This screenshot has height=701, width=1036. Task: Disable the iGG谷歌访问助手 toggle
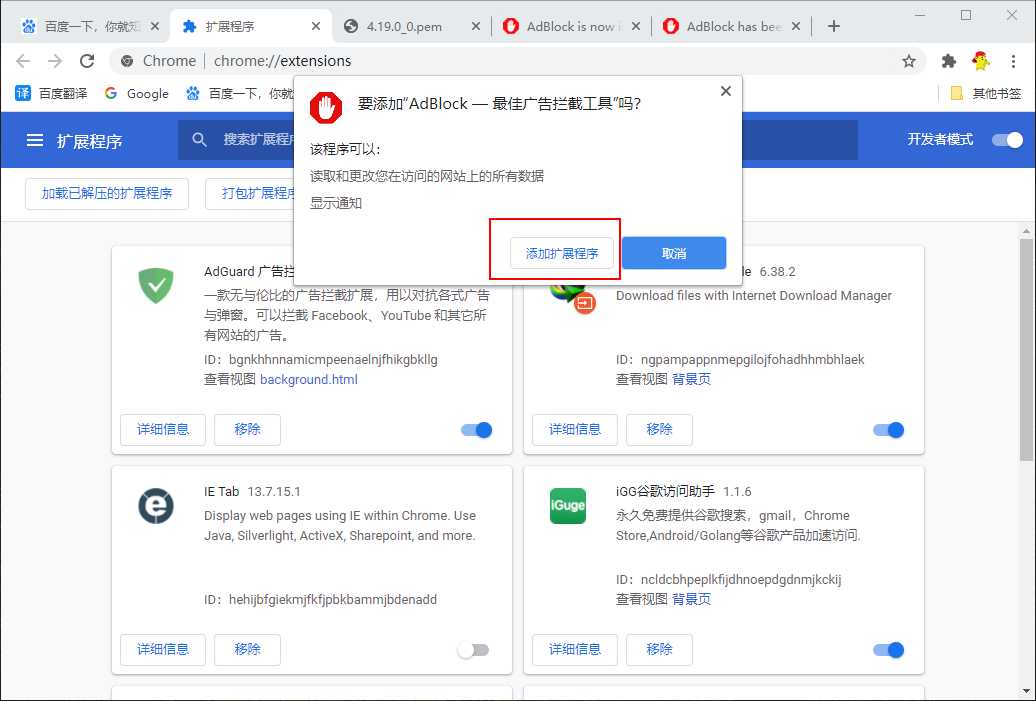[x=888, y=650]
